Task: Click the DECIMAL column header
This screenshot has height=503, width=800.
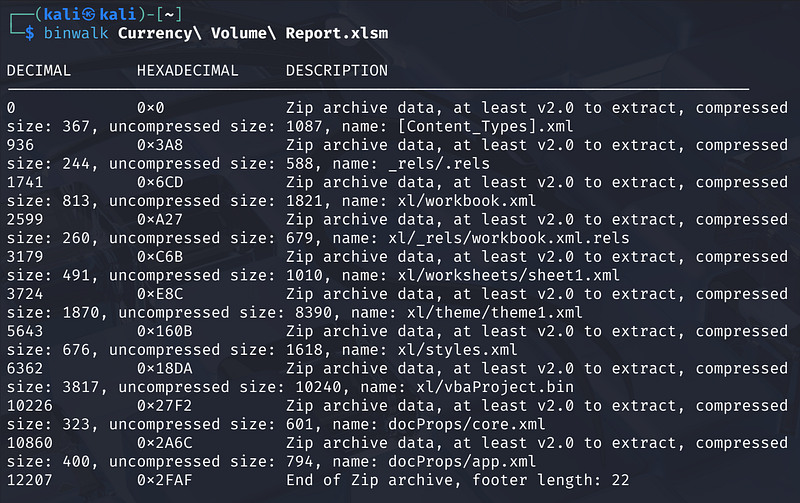Action: 39,71
